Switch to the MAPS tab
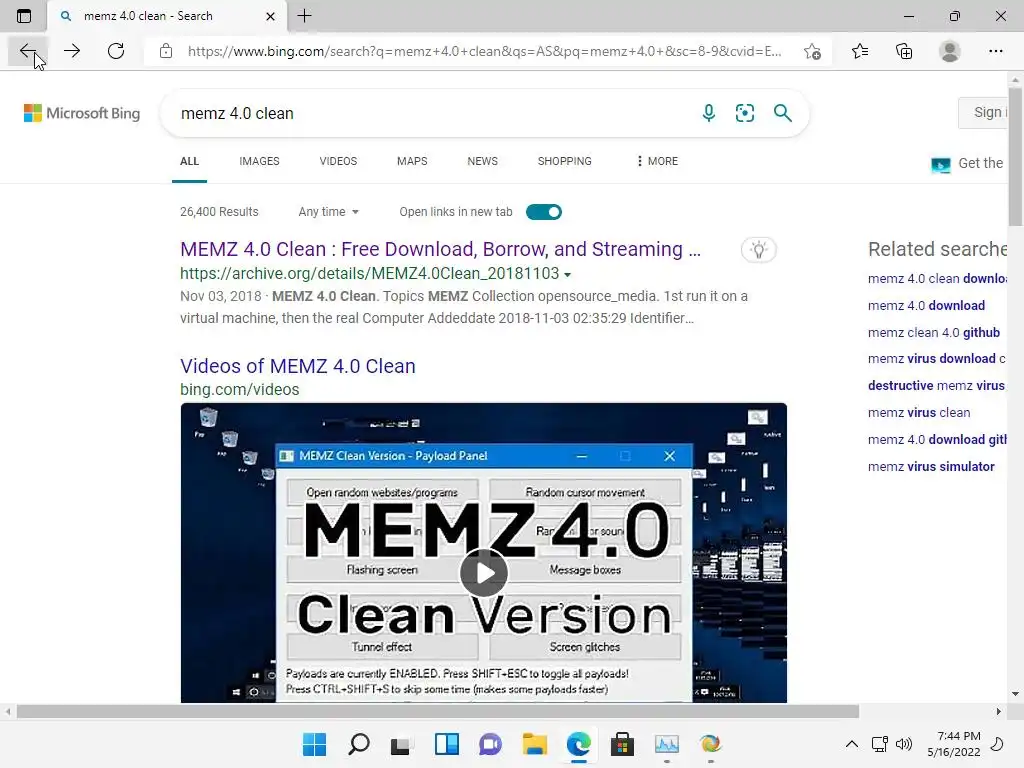This screenshot has height=768, width=1024. pos(412,161)
